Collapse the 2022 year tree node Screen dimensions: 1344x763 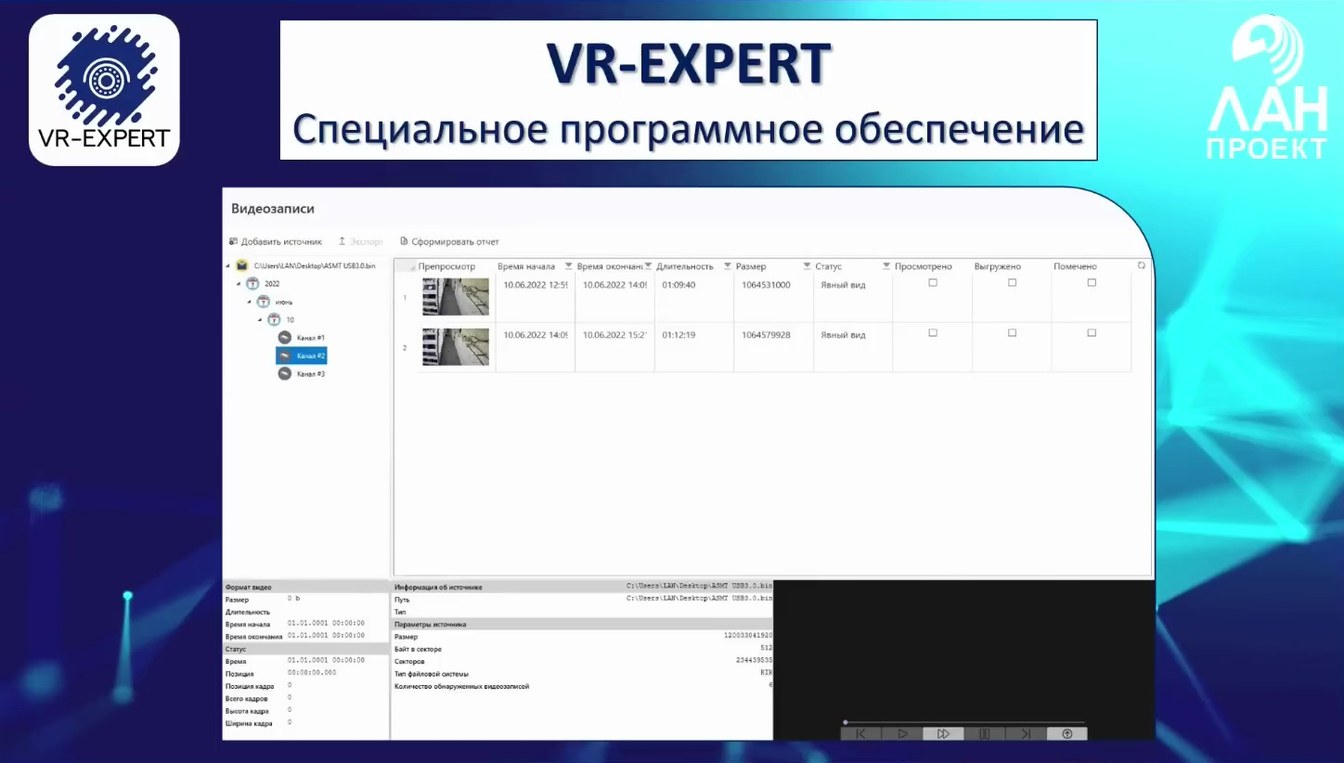(x=239, y=284)
